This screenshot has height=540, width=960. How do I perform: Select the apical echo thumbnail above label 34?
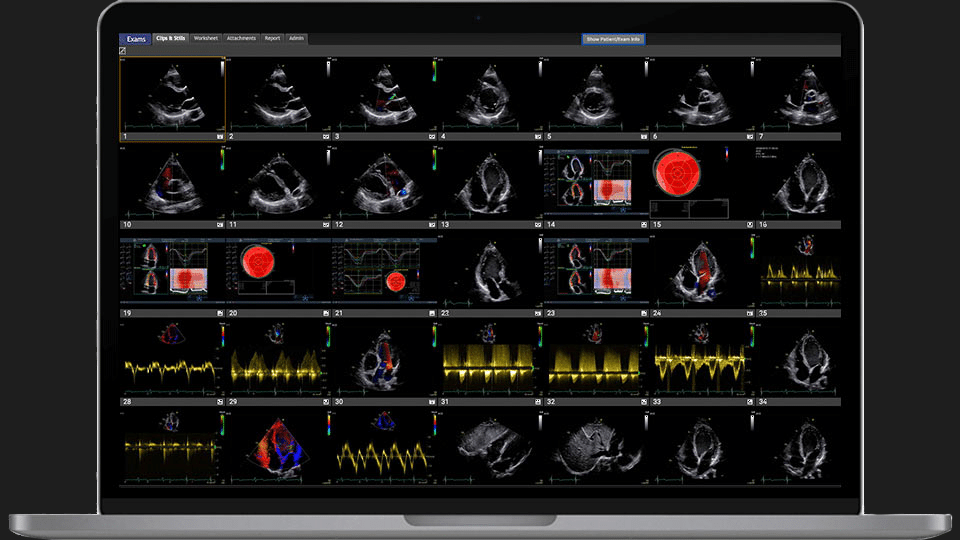(x=799, y=360)
